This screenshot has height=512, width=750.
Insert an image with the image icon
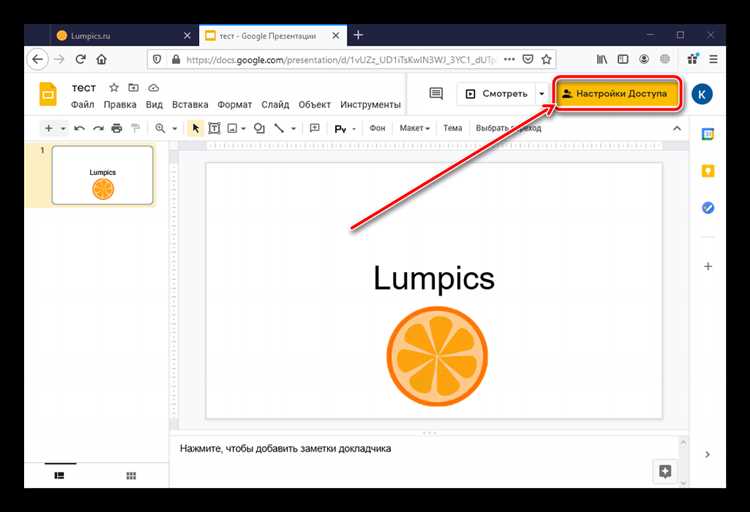click(232, 128)
